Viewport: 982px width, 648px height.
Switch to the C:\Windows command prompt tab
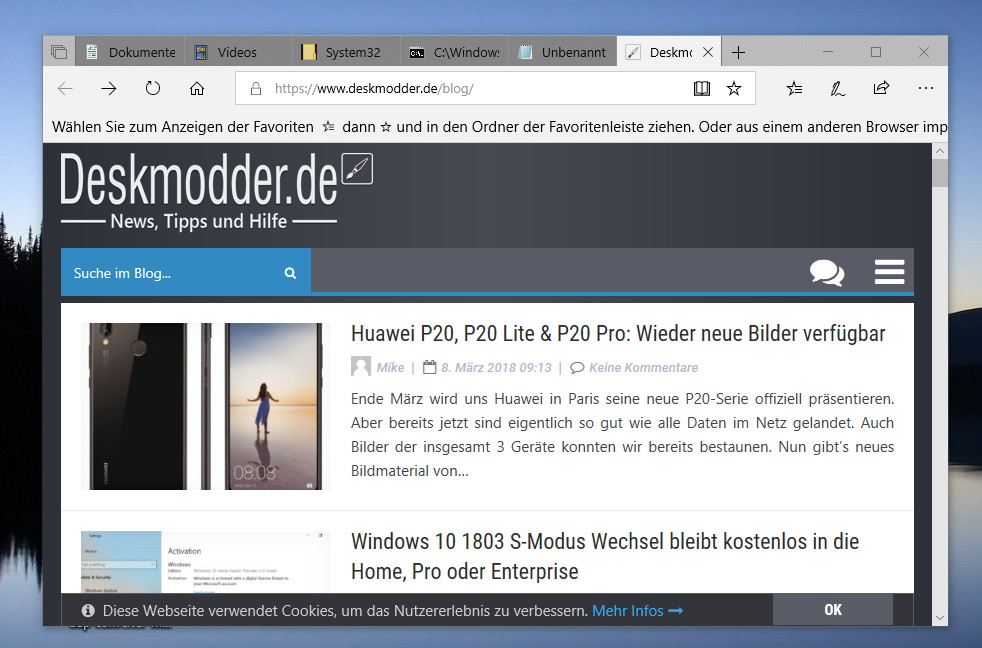tap(454, 52)
